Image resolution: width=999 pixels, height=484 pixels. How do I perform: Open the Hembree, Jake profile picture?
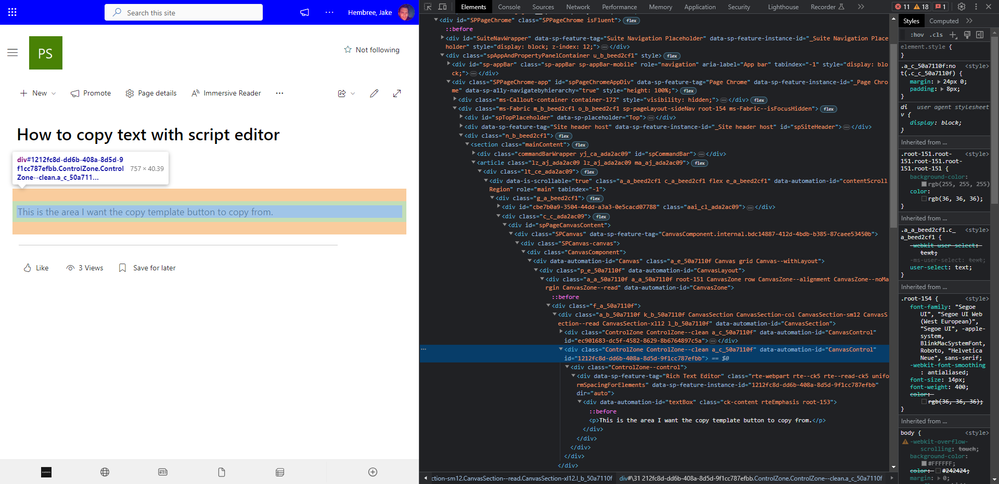[x=405, y=12]
